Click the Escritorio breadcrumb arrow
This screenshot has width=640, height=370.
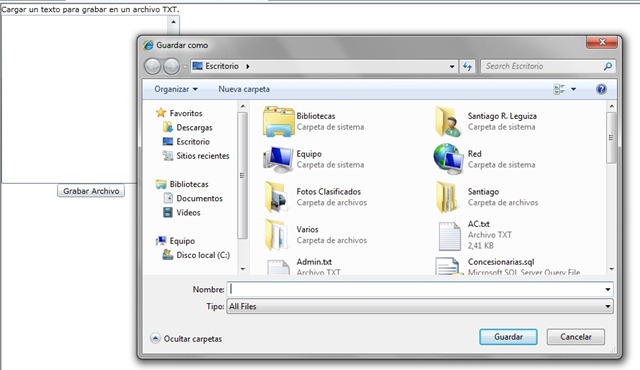point(248,66)
